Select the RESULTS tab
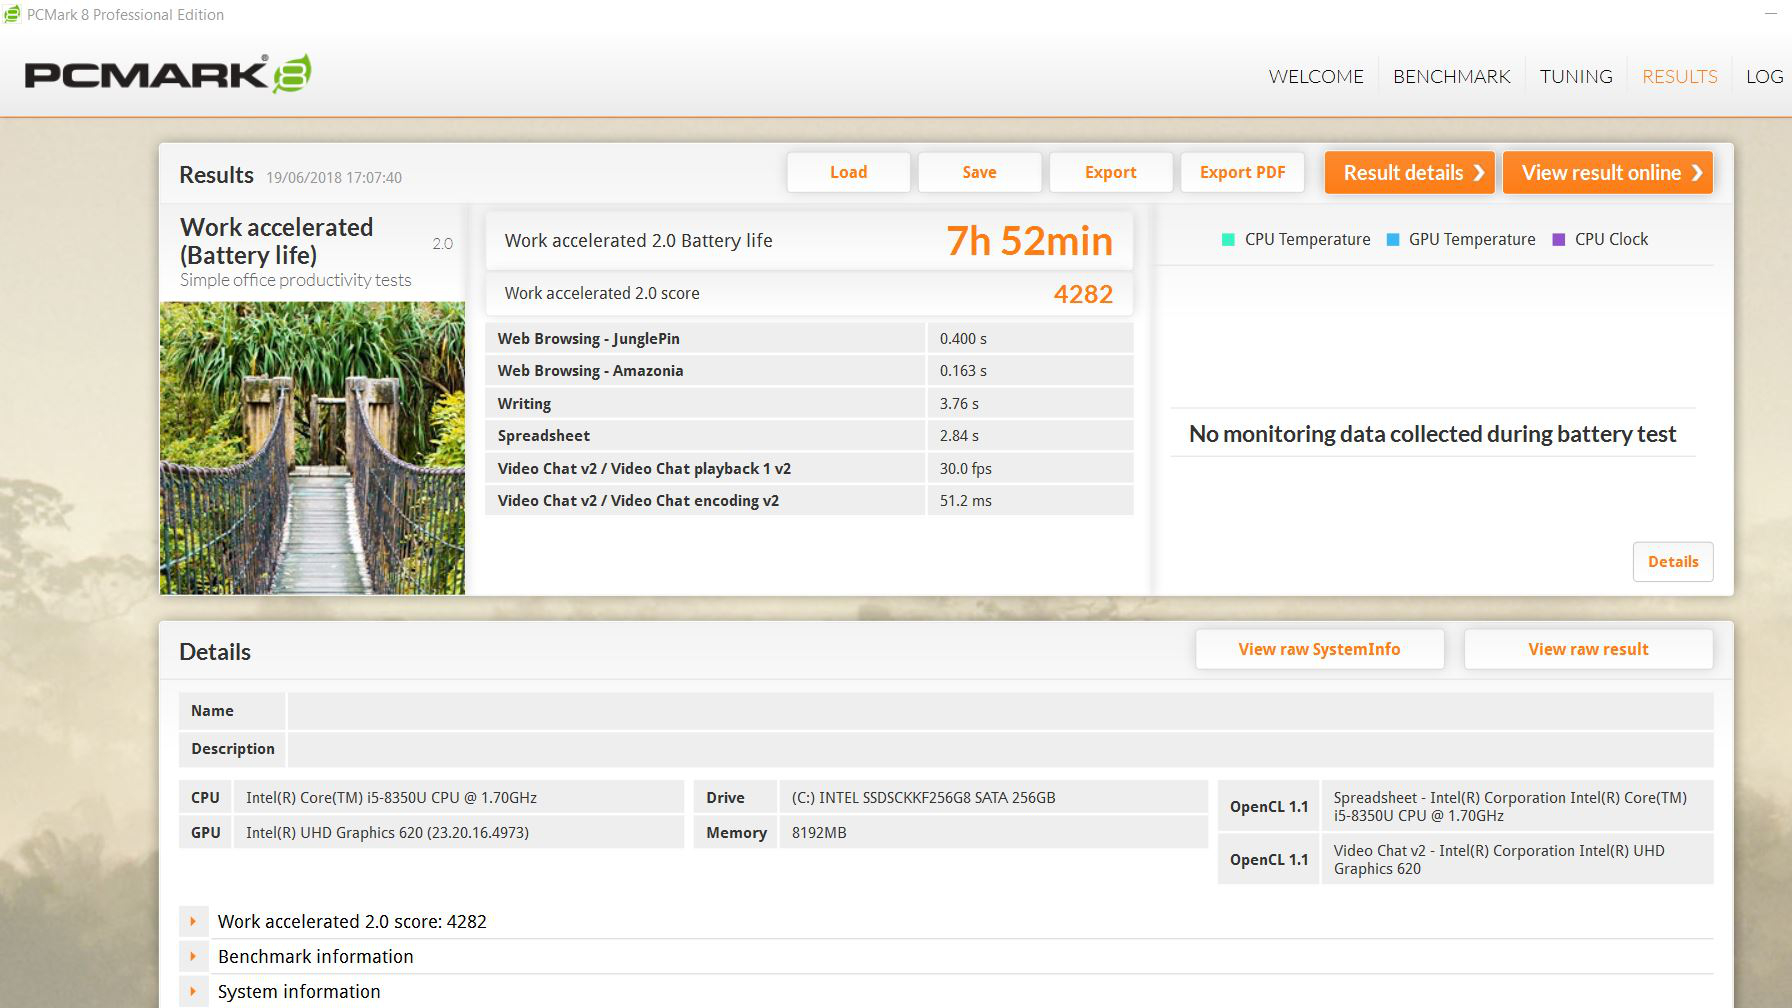 (x=1680, y=76)
